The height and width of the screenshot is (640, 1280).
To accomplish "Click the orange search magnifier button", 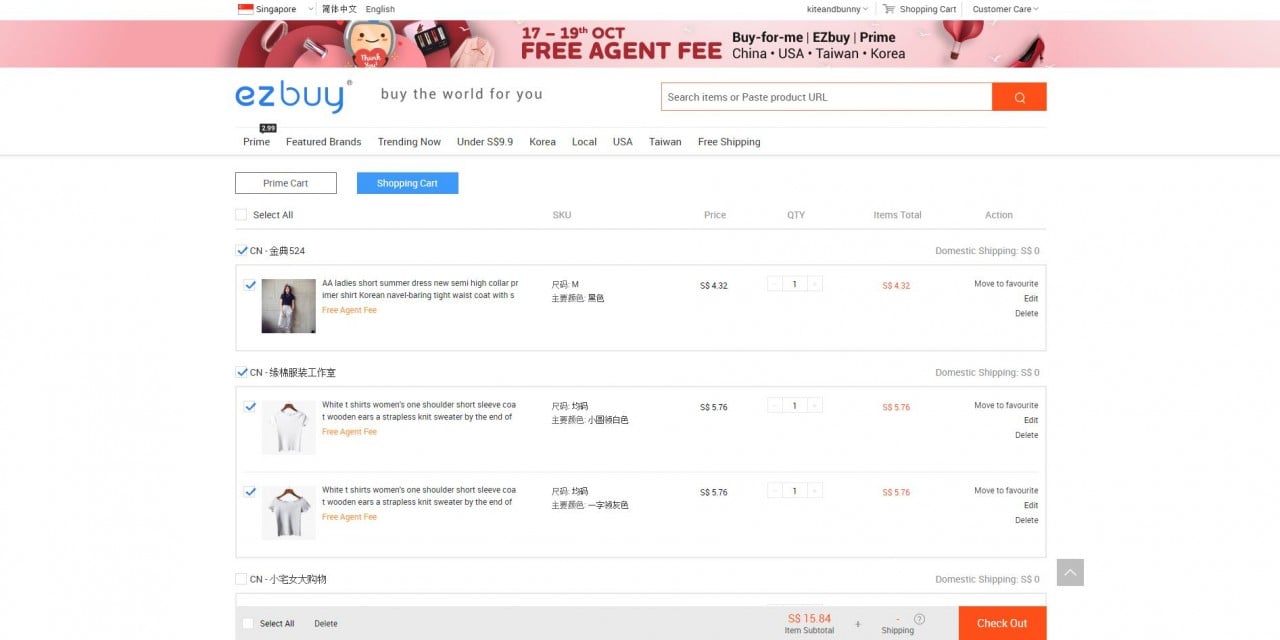I will pyautogui.click(x=1019, y=97).
